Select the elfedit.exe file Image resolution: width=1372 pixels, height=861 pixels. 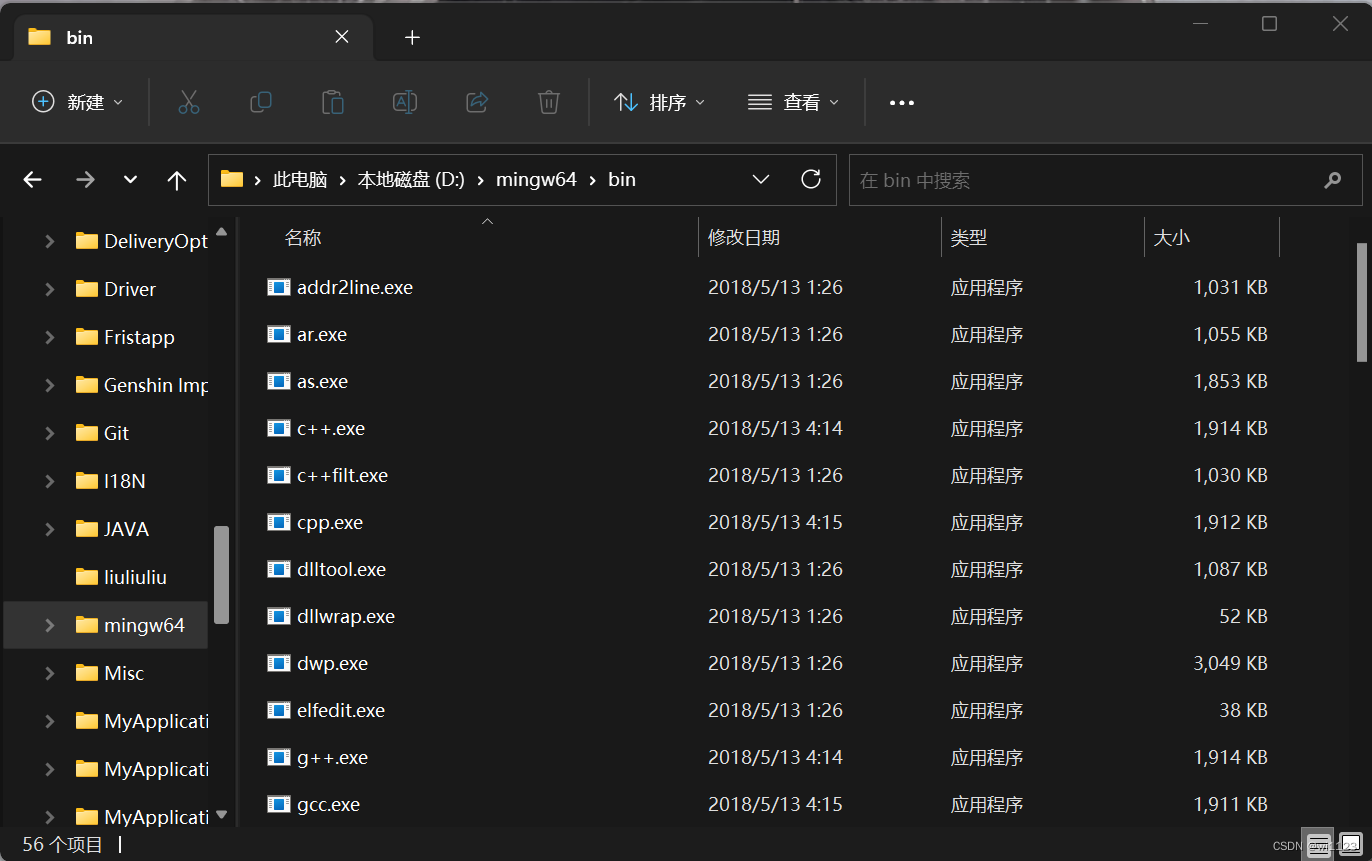pos(341,710)
